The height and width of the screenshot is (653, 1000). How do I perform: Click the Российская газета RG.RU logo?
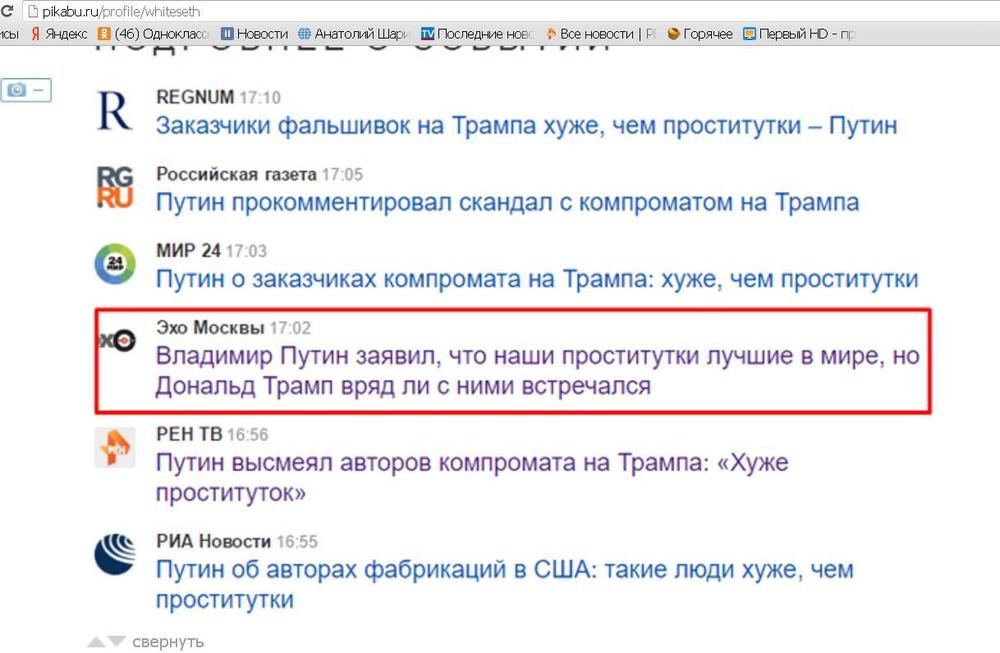115,187
